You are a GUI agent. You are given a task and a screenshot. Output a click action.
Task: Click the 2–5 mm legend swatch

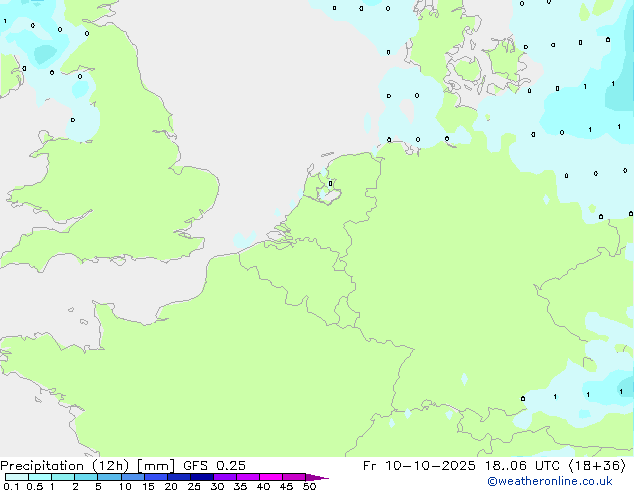tap(86, 477)
